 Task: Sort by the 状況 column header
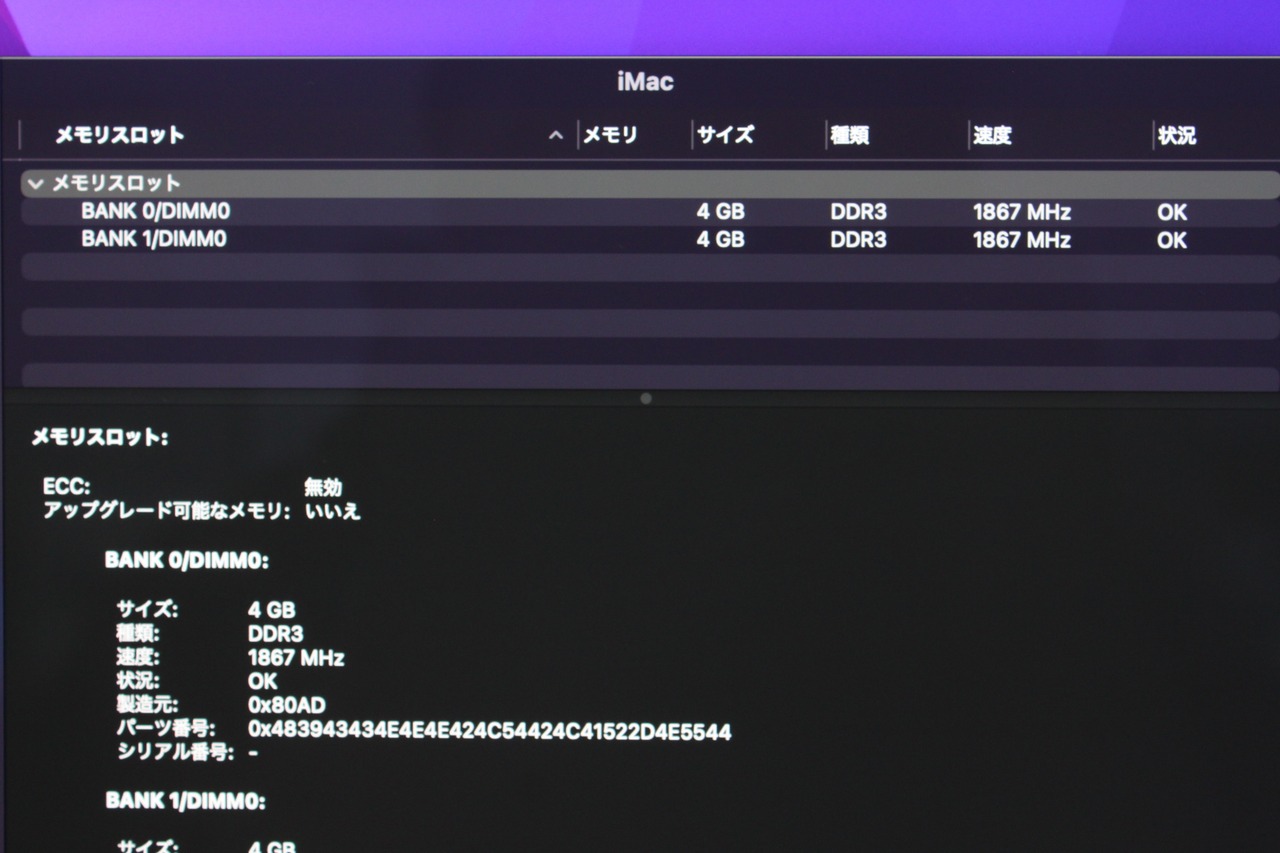tap(1177, 135)
